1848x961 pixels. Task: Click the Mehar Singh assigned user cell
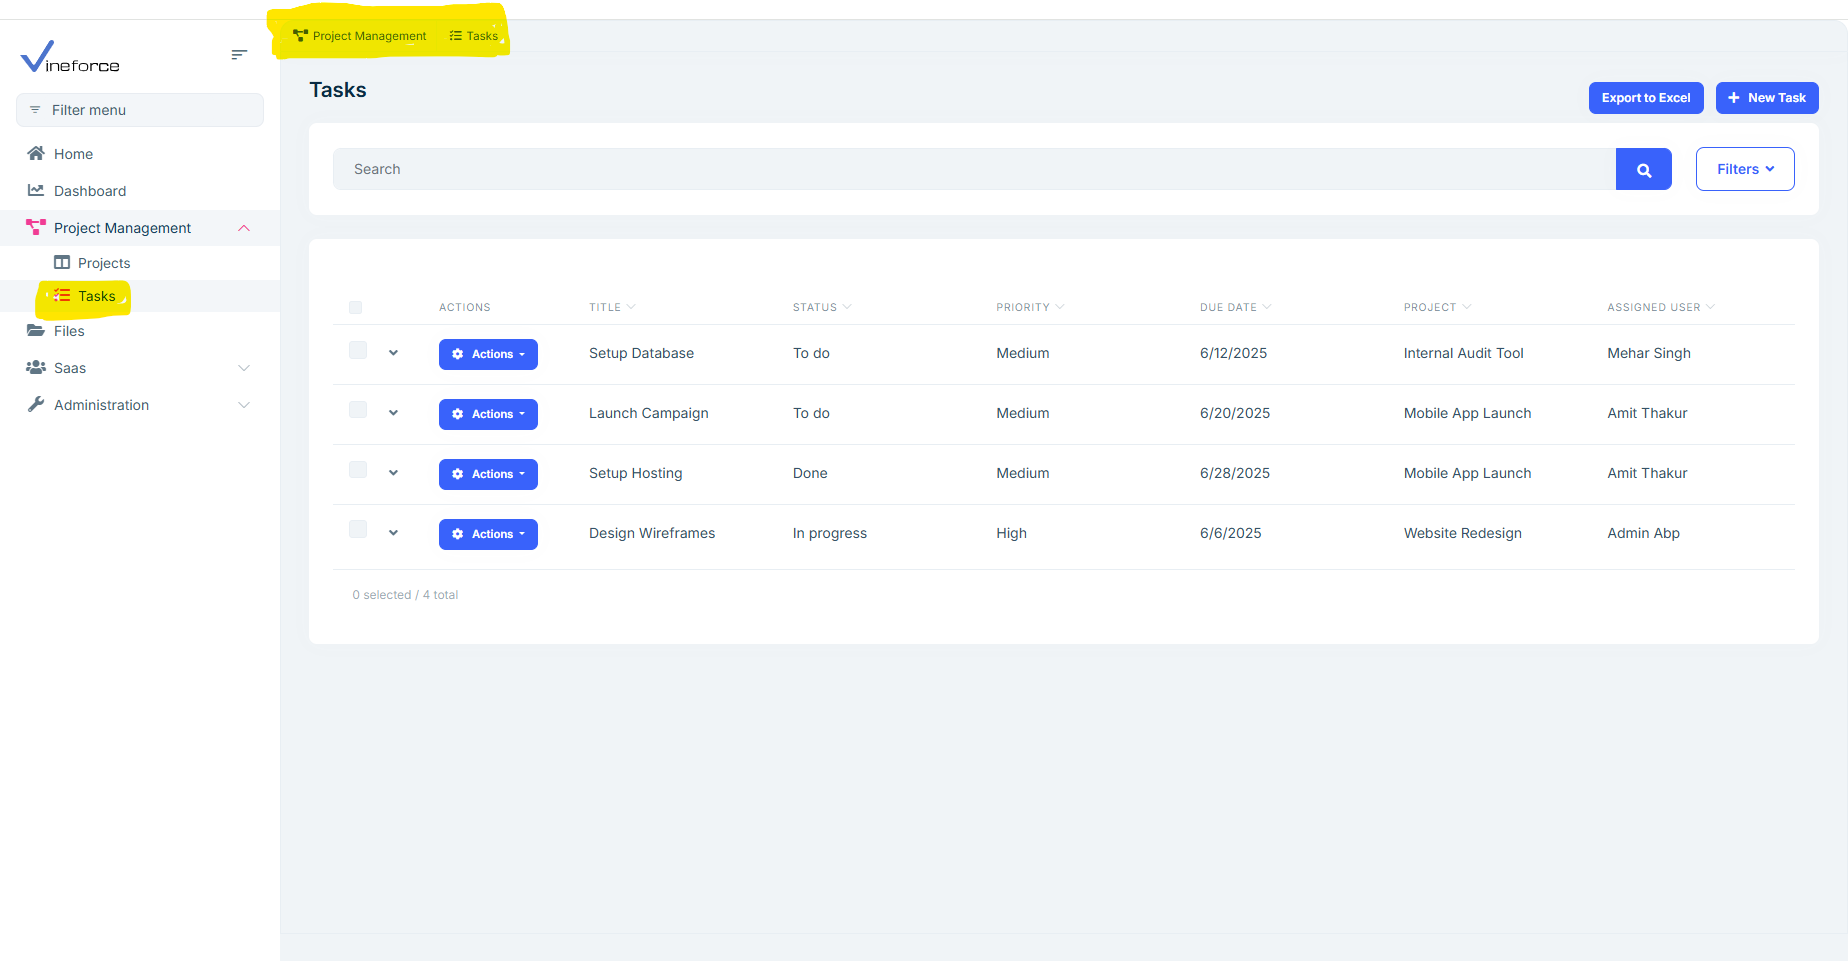[1649, 353]
